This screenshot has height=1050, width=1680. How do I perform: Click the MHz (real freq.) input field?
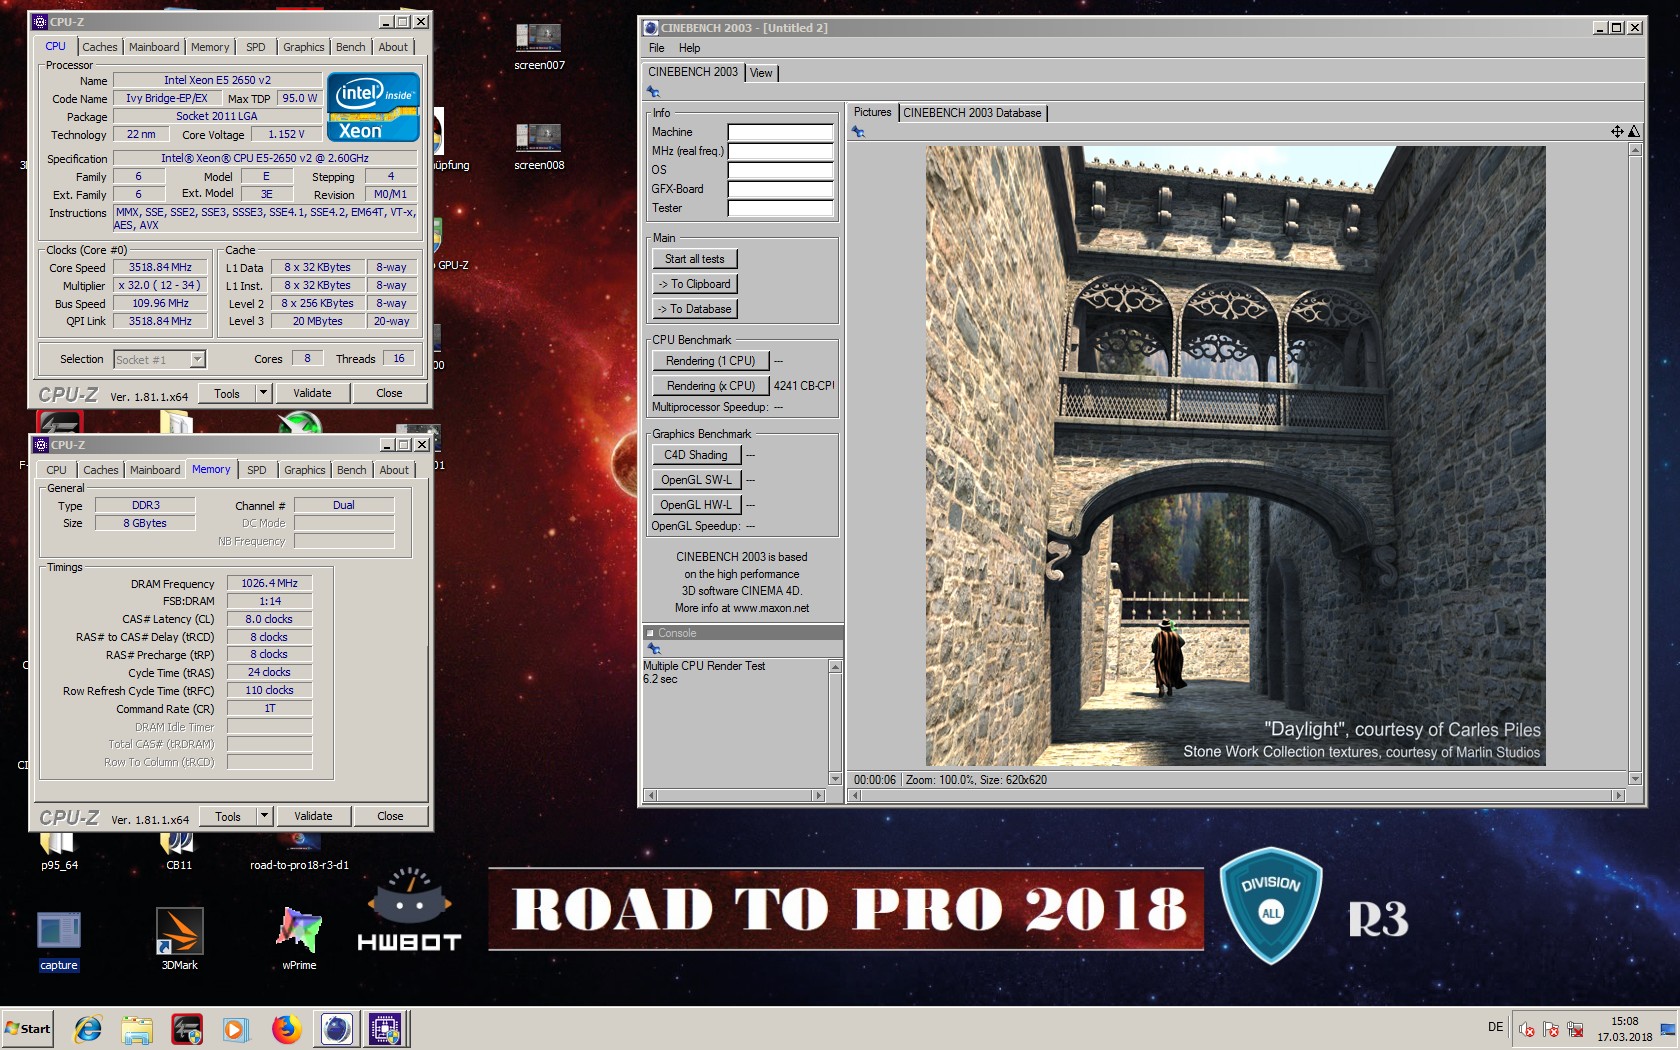tap(780, 151)
